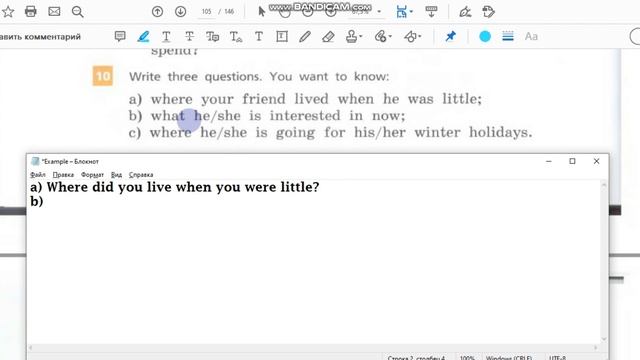The width and height of the screenshot is (640, 360).
Task: Click Notepad horizontal scrollbar left arrow
Action: 31,348
